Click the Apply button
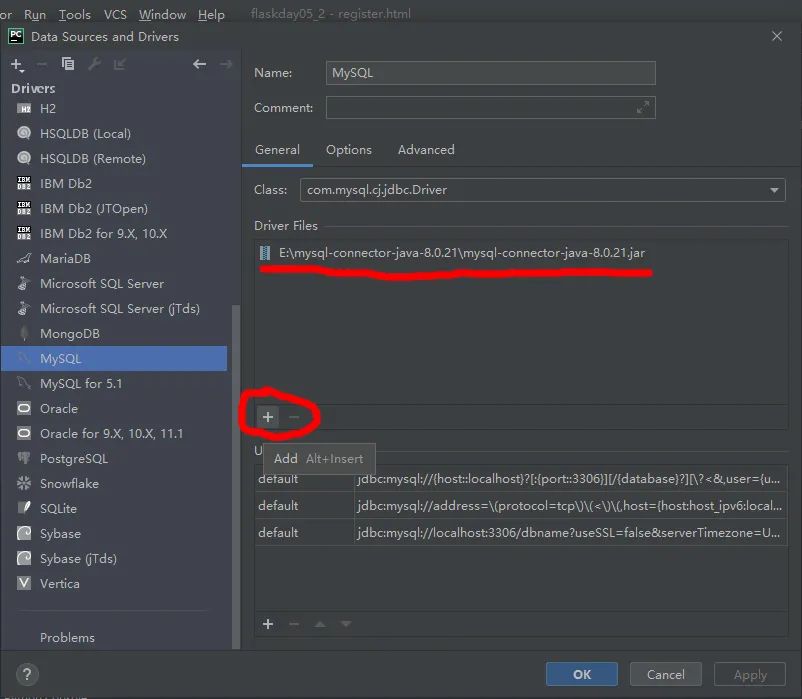 coord(750,674)
